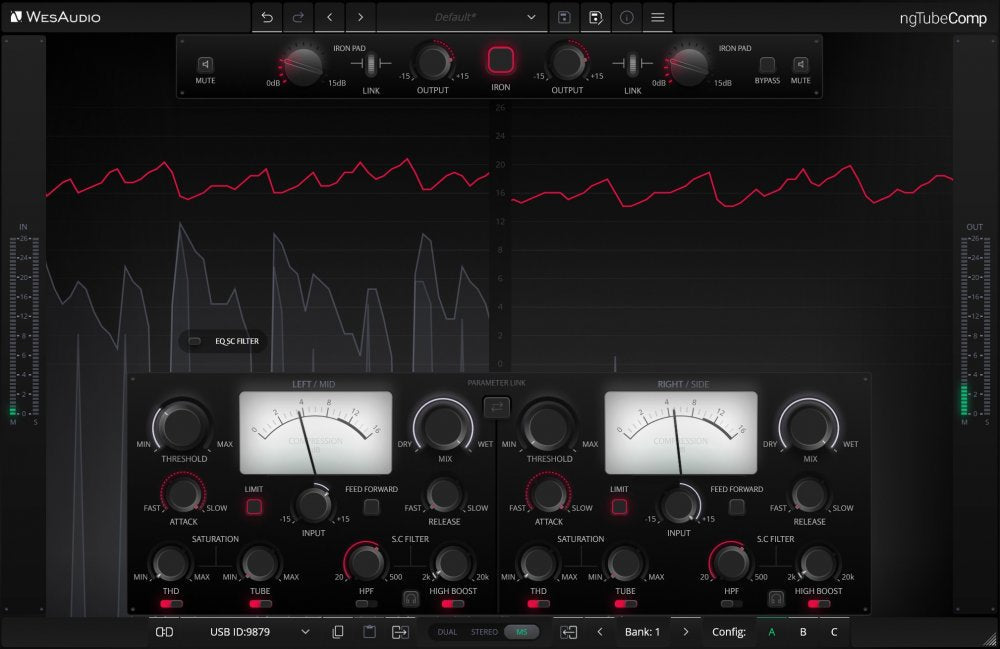Toggle the red IRON button
The image size is (1000, 649).
[x=501, y=61]
